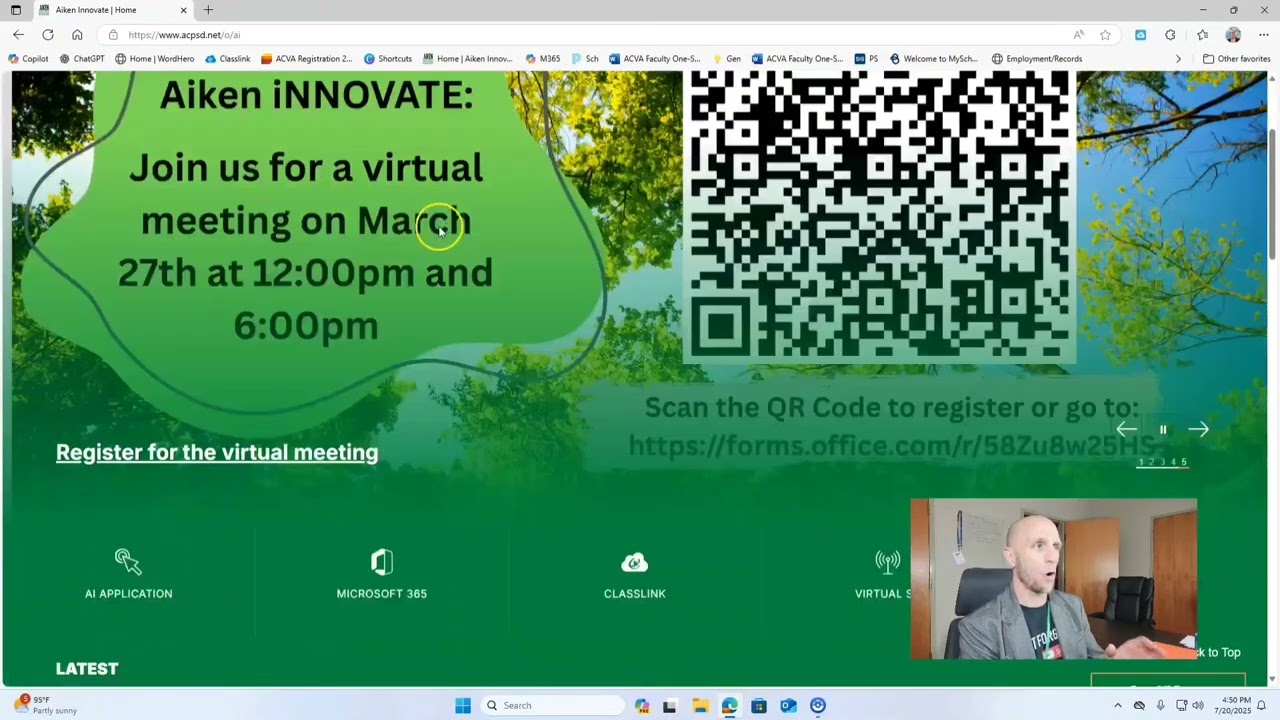Open the browser extensions icon
This screenshot has height=720, width=1280.
coord(1170,35)
